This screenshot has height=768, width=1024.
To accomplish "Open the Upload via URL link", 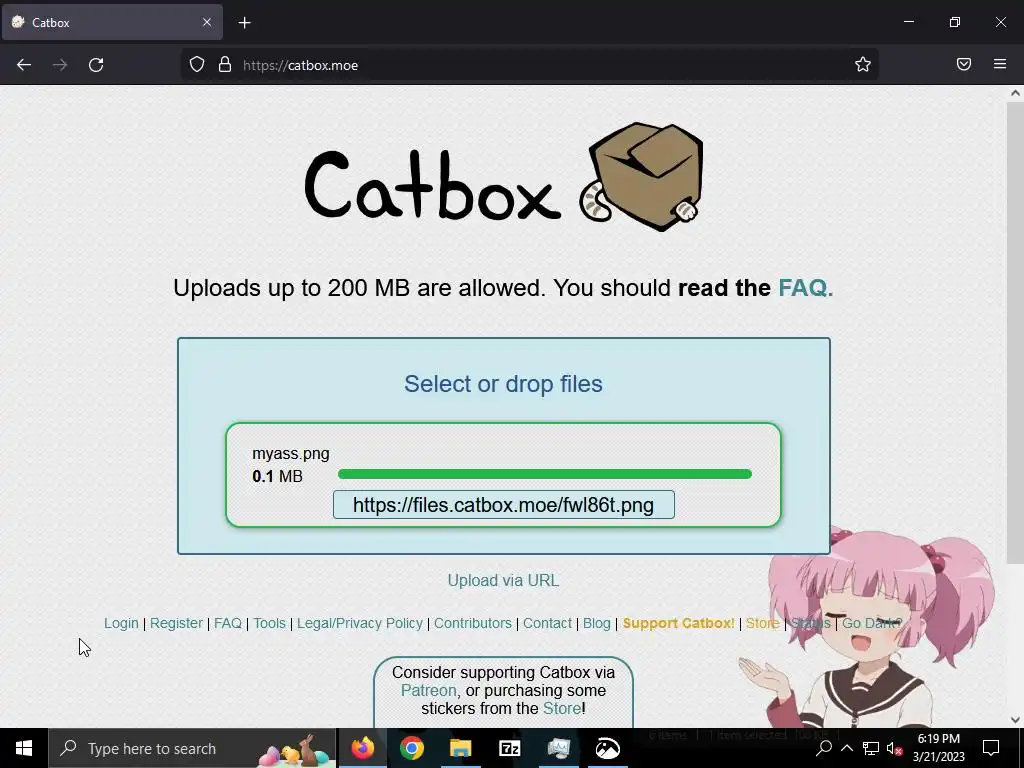I will click(x=503, y=581).
